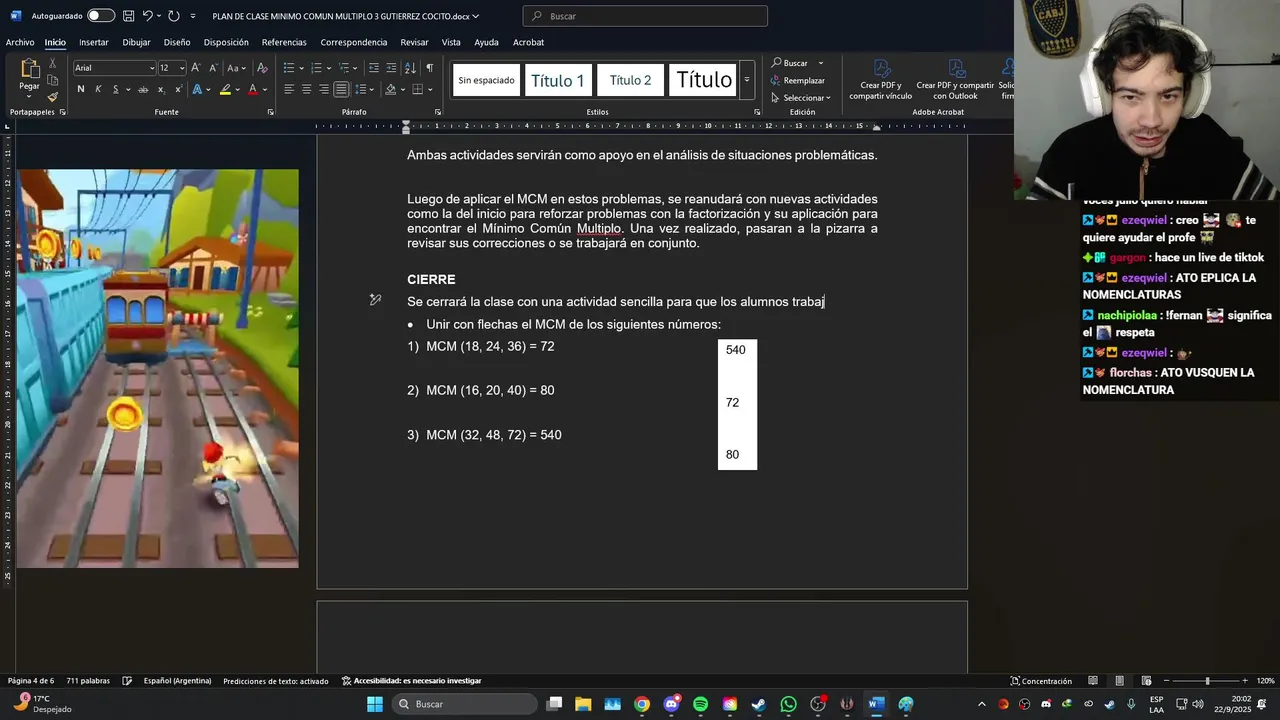1280x720 pixels.
Task: Sort text alphabetically with the A-Z icon
Action: [410, 67]
